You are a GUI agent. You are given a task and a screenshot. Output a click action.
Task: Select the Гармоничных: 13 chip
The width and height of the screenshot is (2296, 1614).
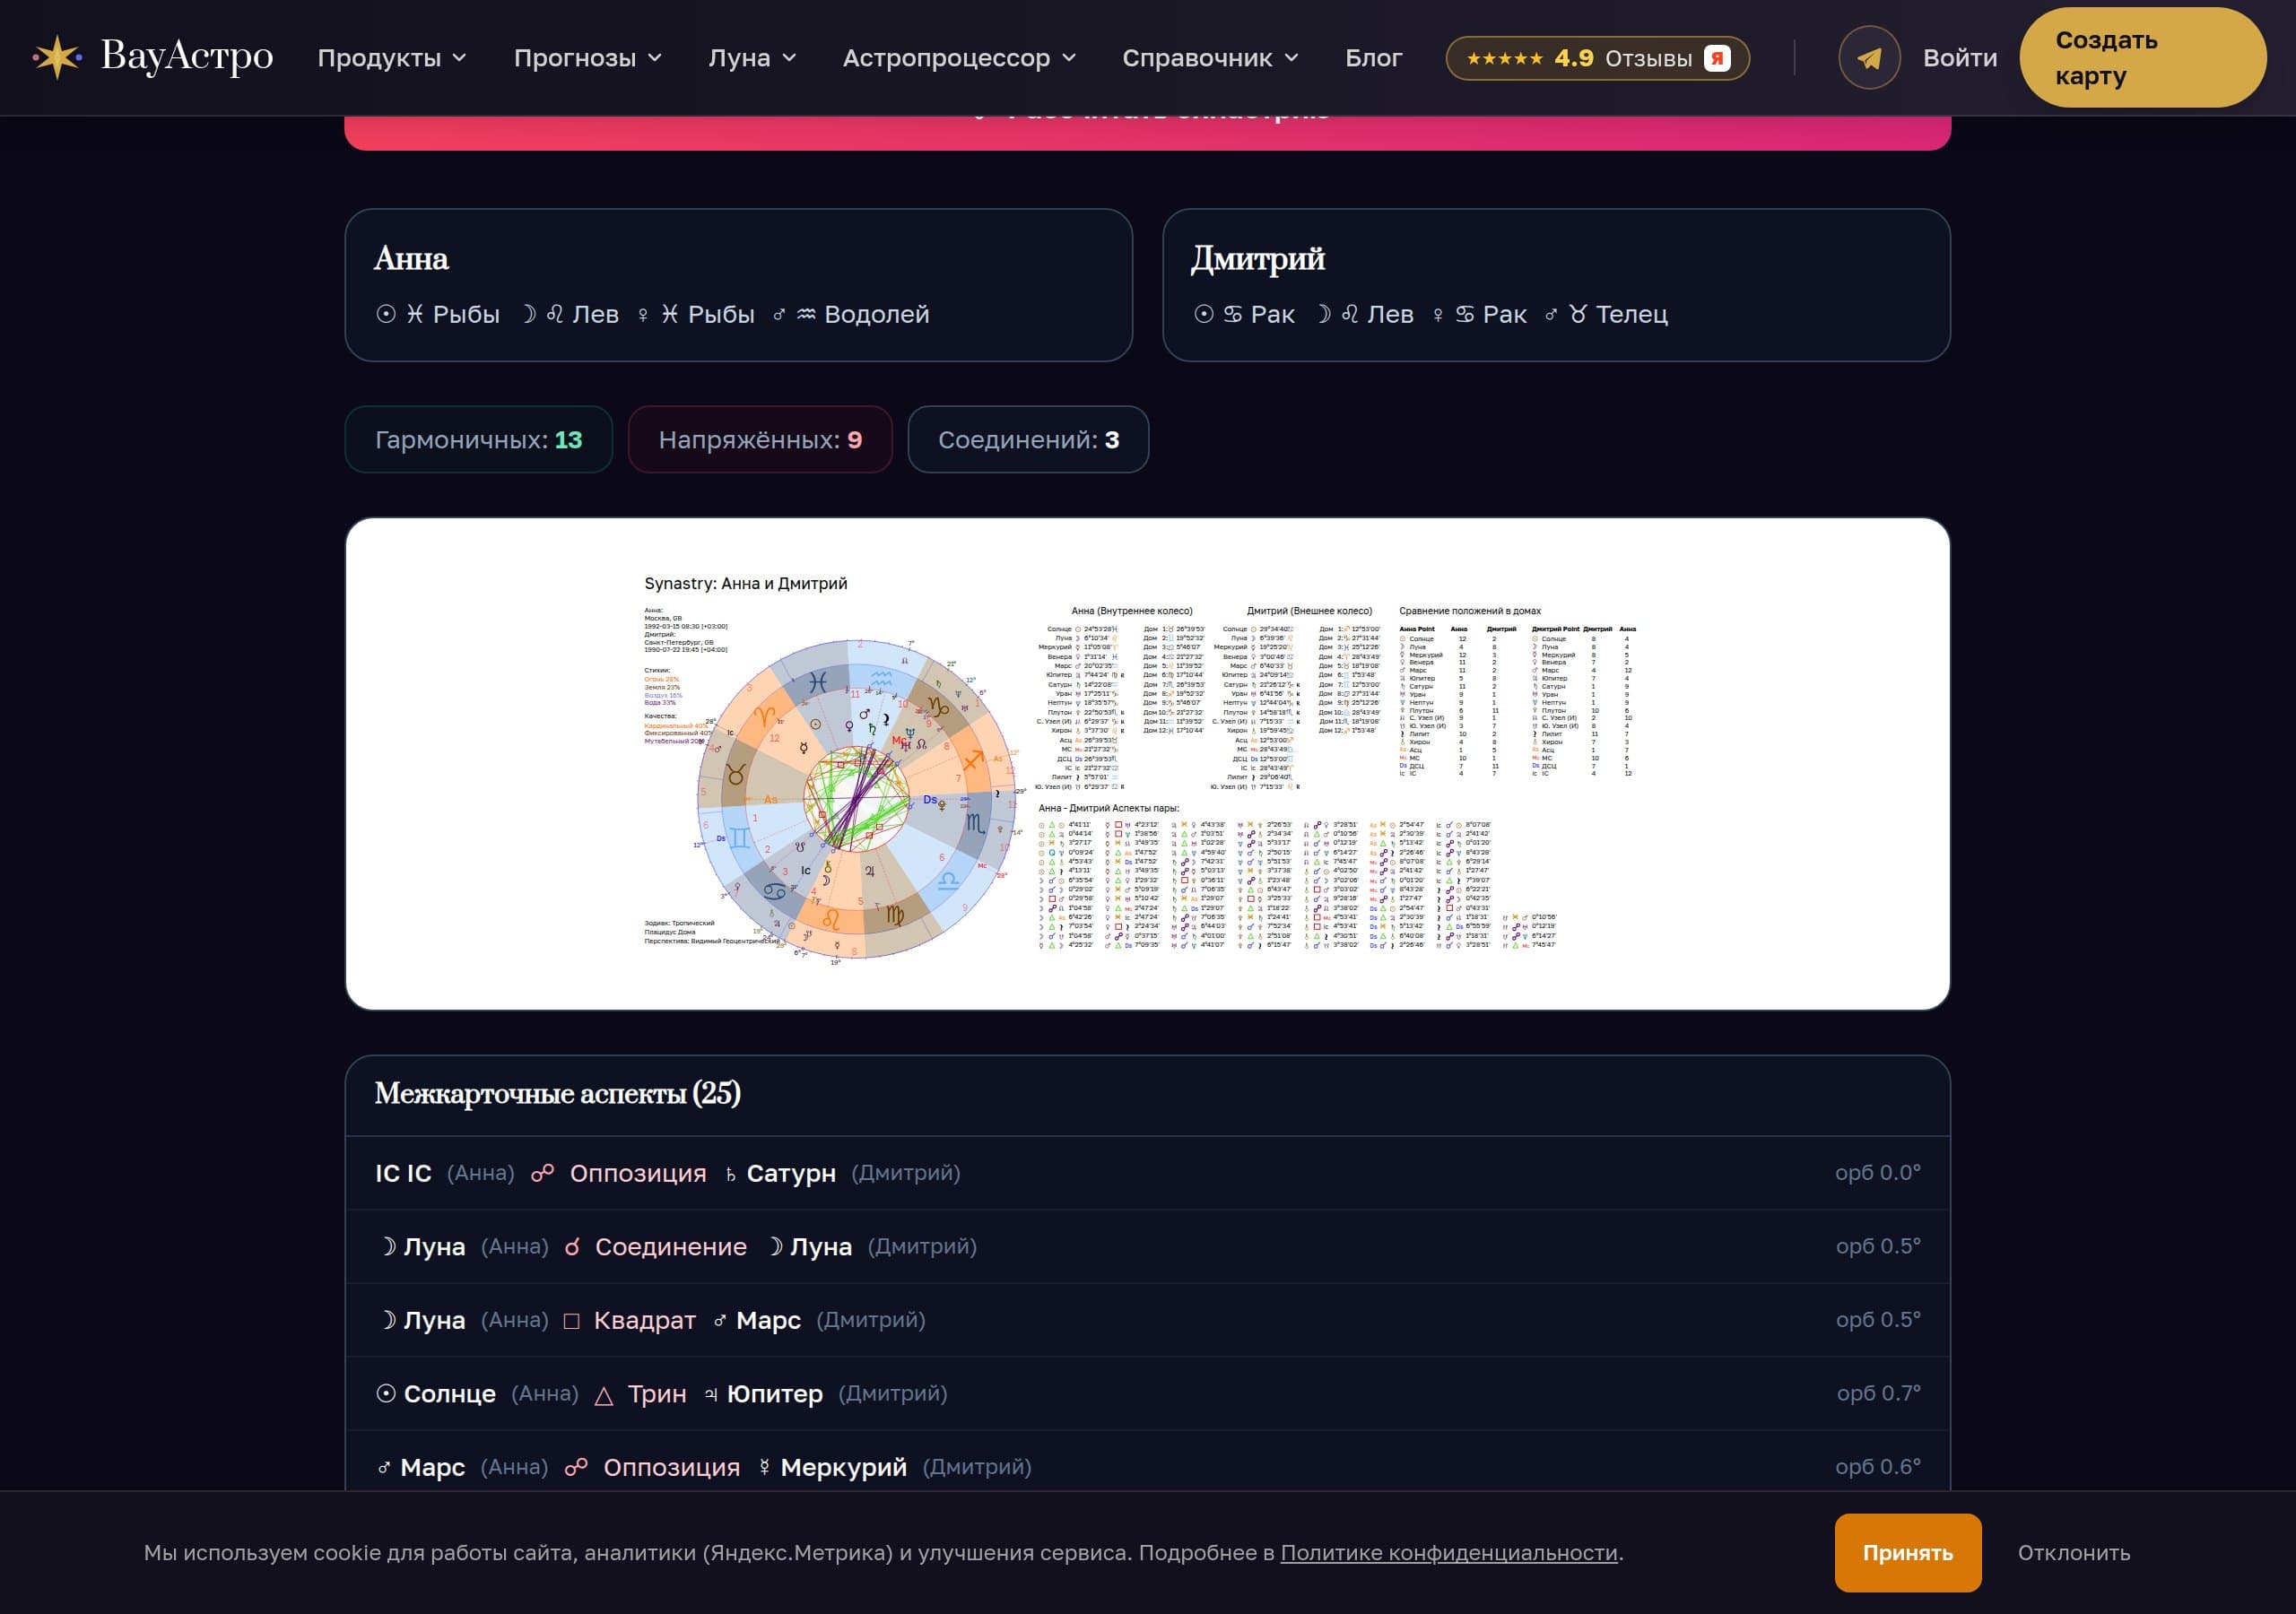[x=478, y=439]
